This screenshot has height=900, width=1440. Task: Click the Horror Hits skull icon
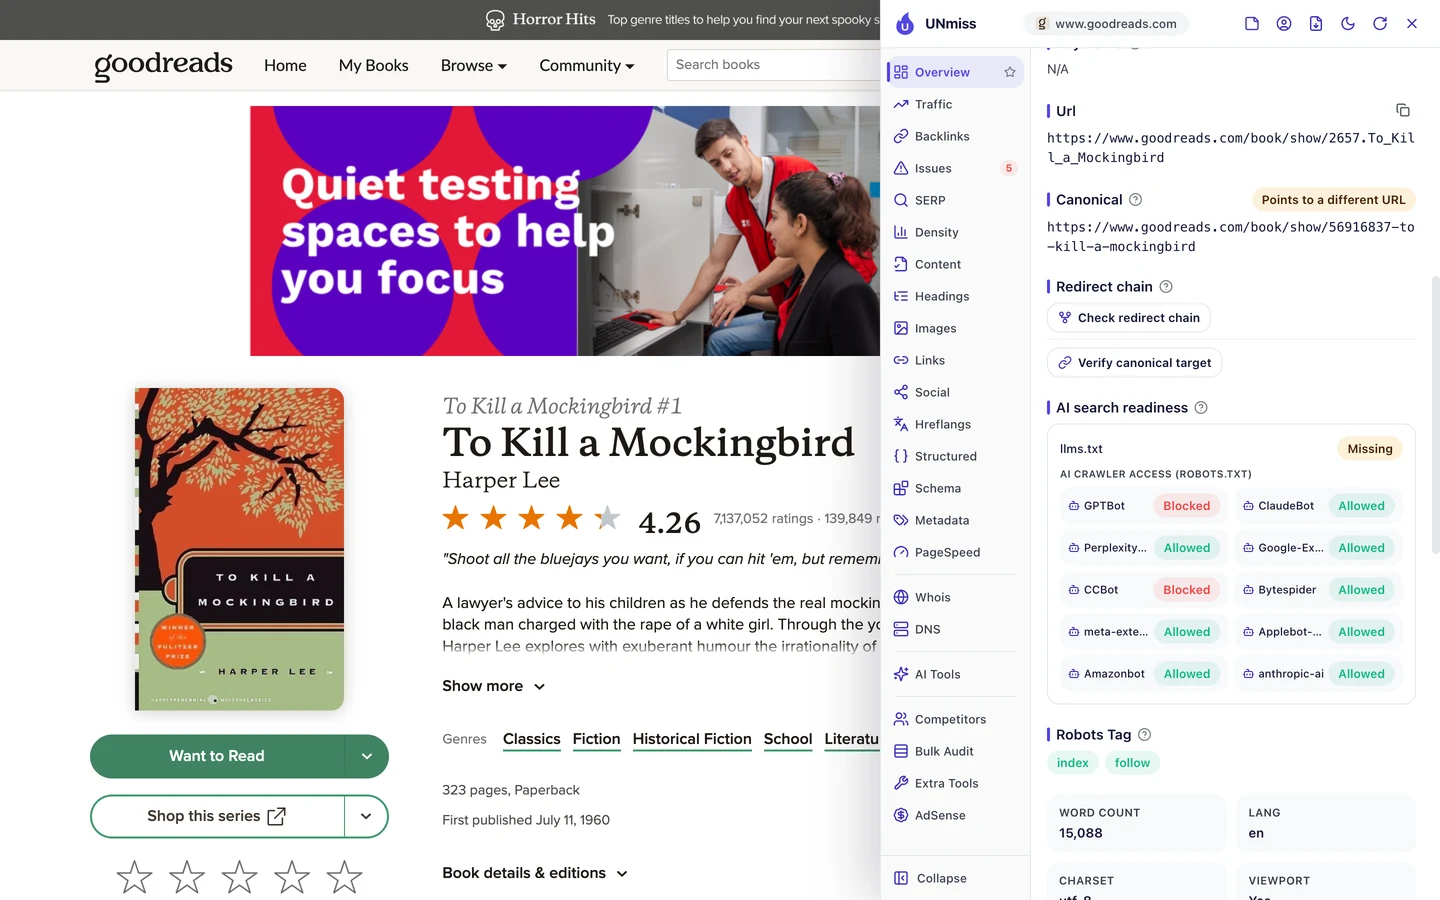tap(495, 20)
